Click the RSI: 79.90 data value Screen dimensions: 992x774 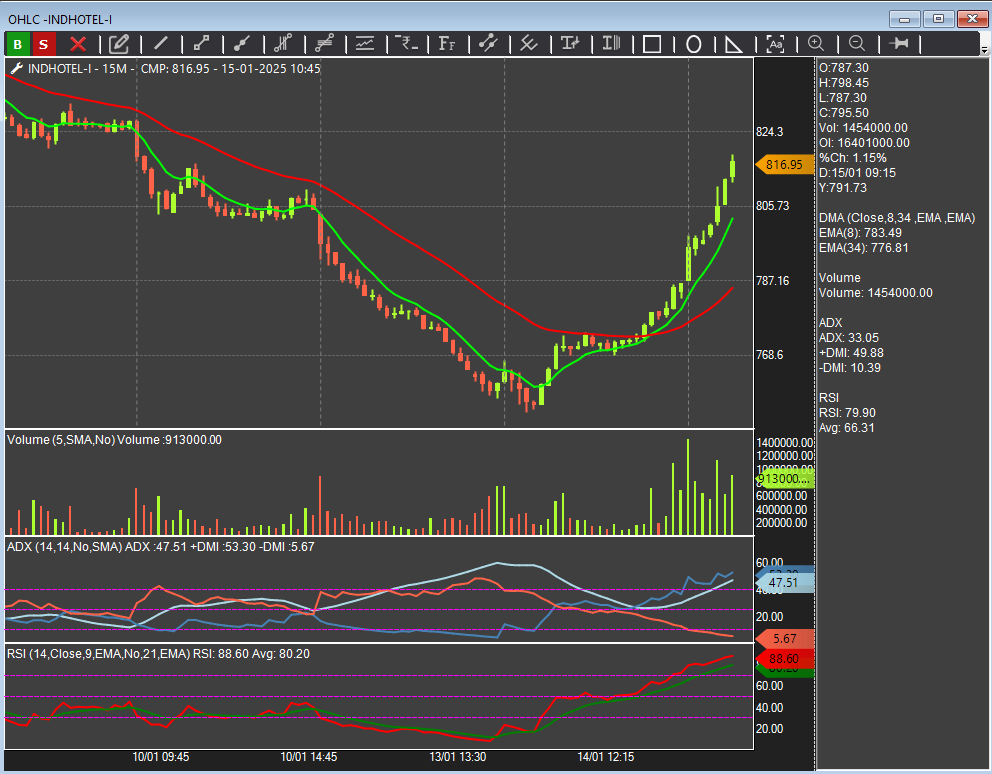[x=847, y=413]
